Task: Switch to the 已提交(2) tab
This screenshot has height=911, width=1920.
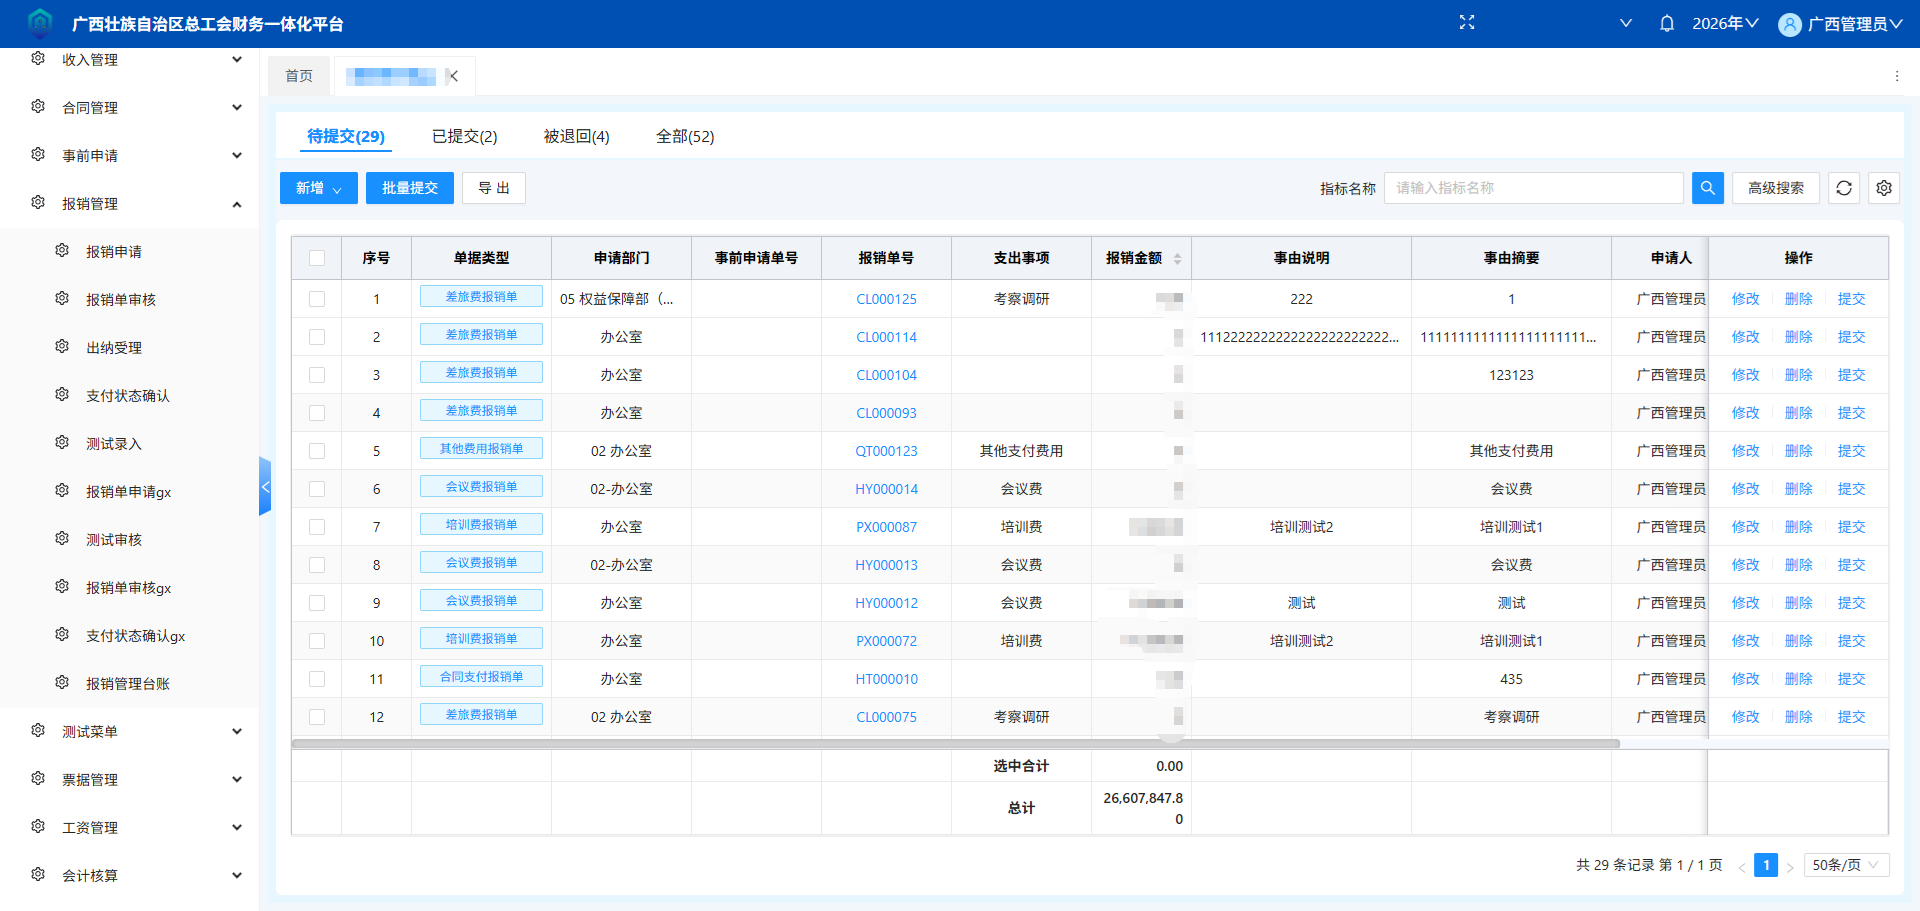Action: pos(465,136)
